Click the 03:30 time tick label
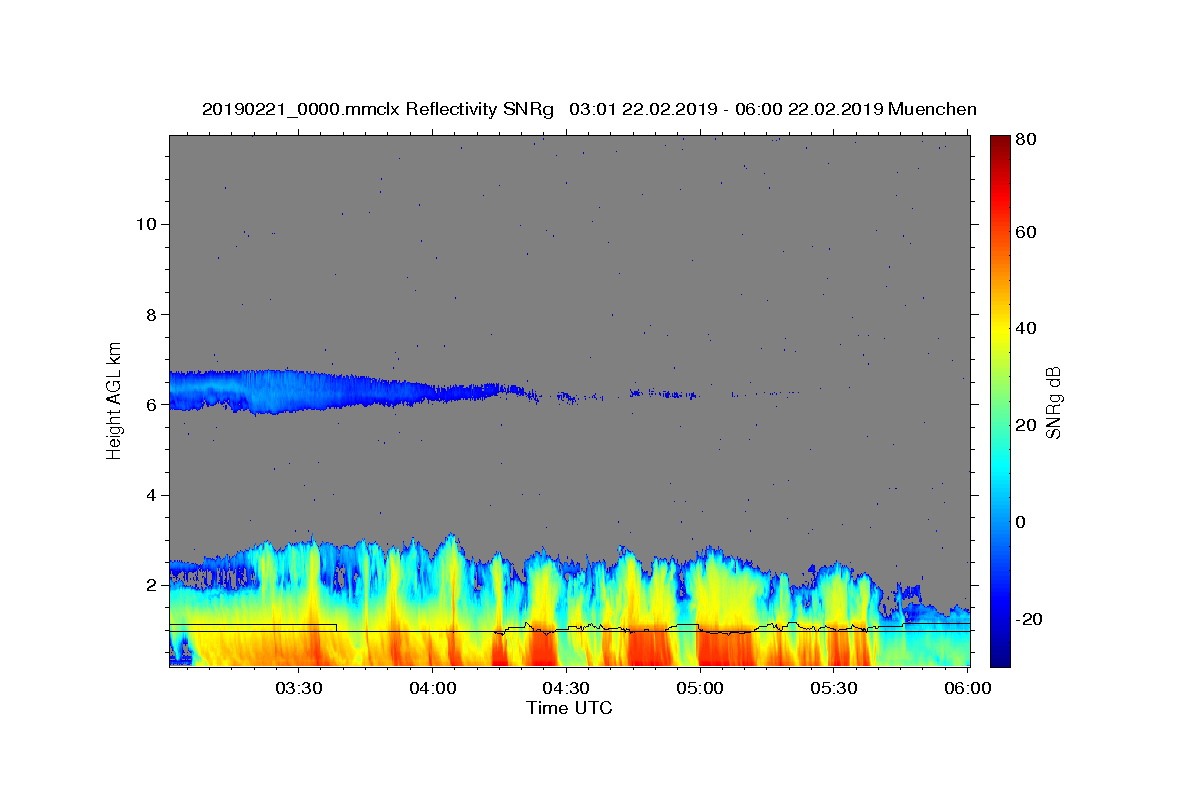The height and width of the screenshot is (800, 1200). click(298, 689)
